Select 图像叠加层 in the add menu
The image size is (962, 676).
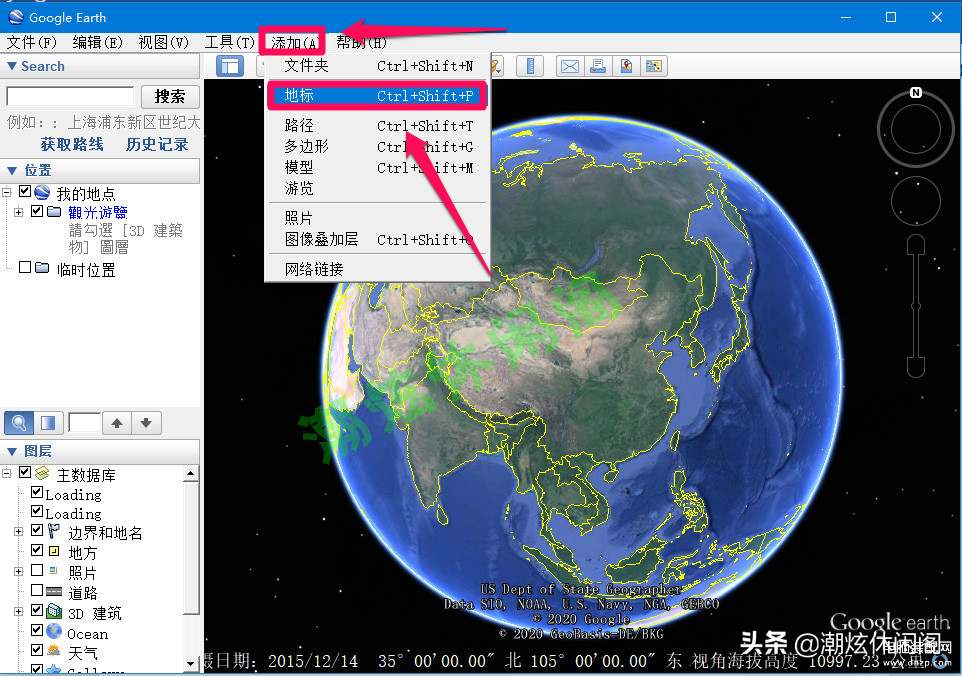(377, 239)
